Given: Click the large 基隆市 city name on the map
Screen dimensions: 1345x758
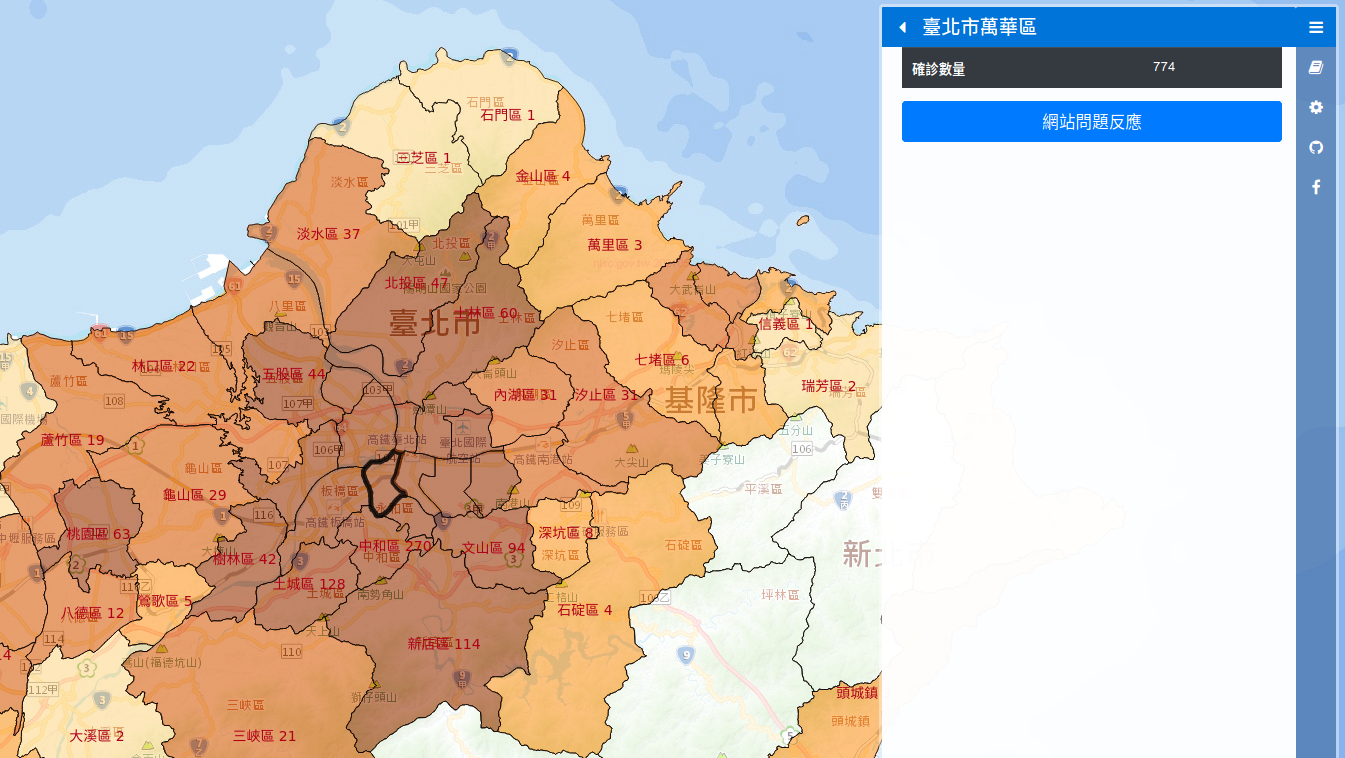Looking at the screenshot, I should (711, 401).
